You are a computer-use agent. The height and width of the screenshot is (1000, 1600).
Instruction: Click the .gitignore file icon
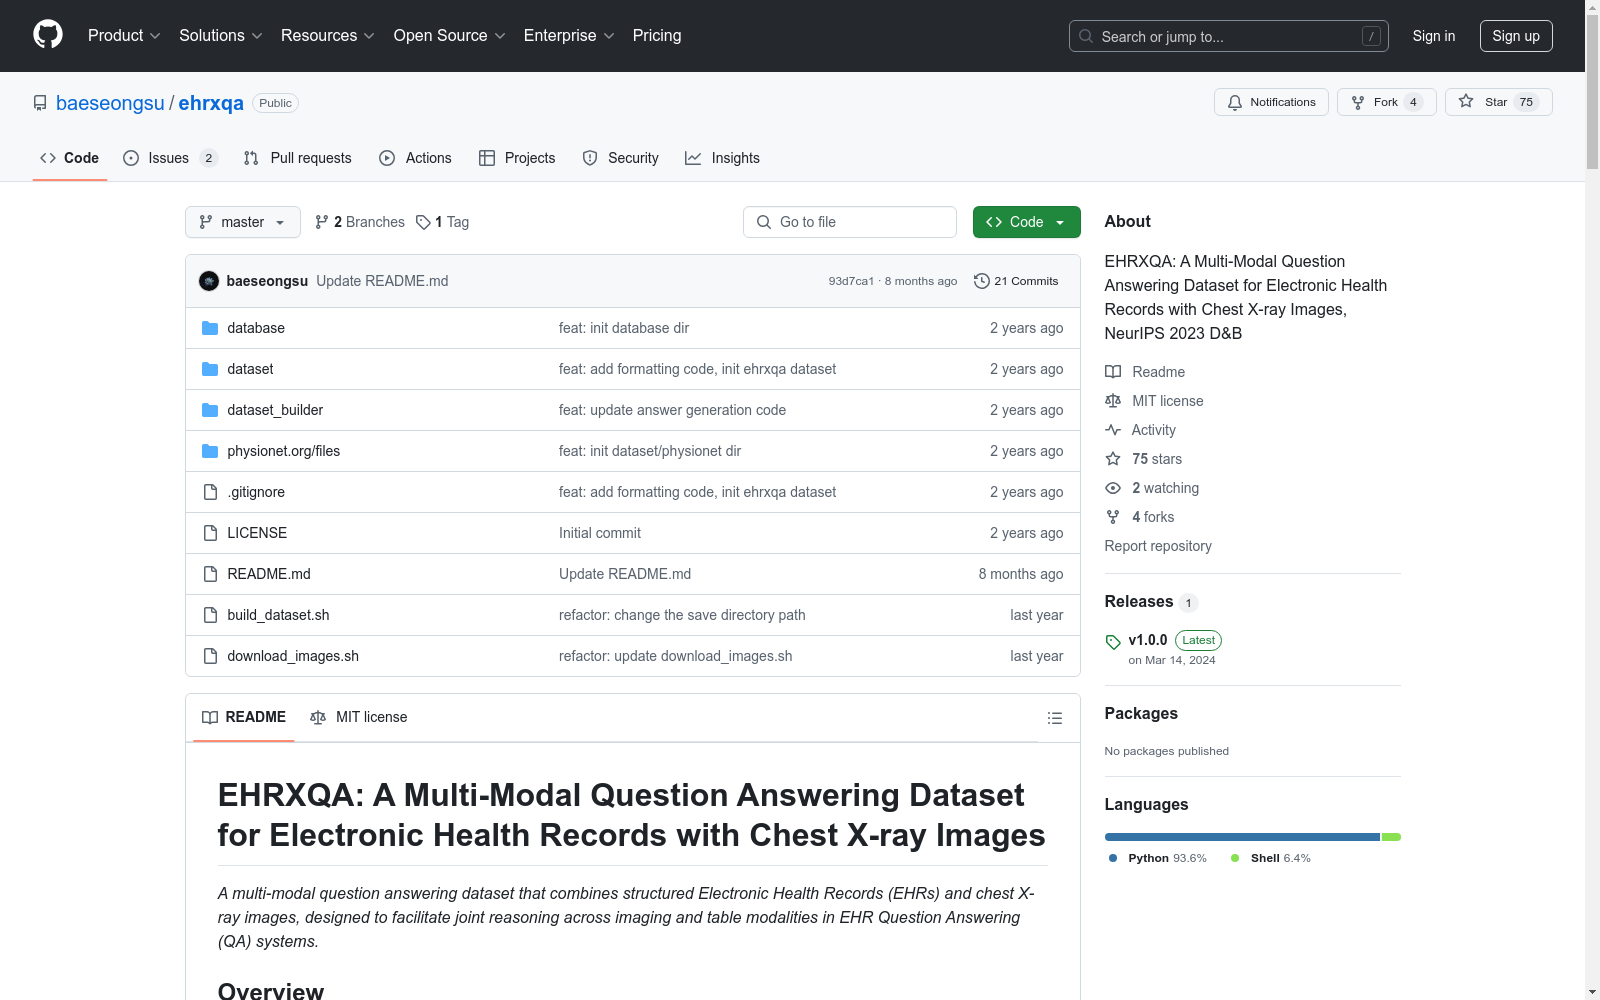[210, 492]
